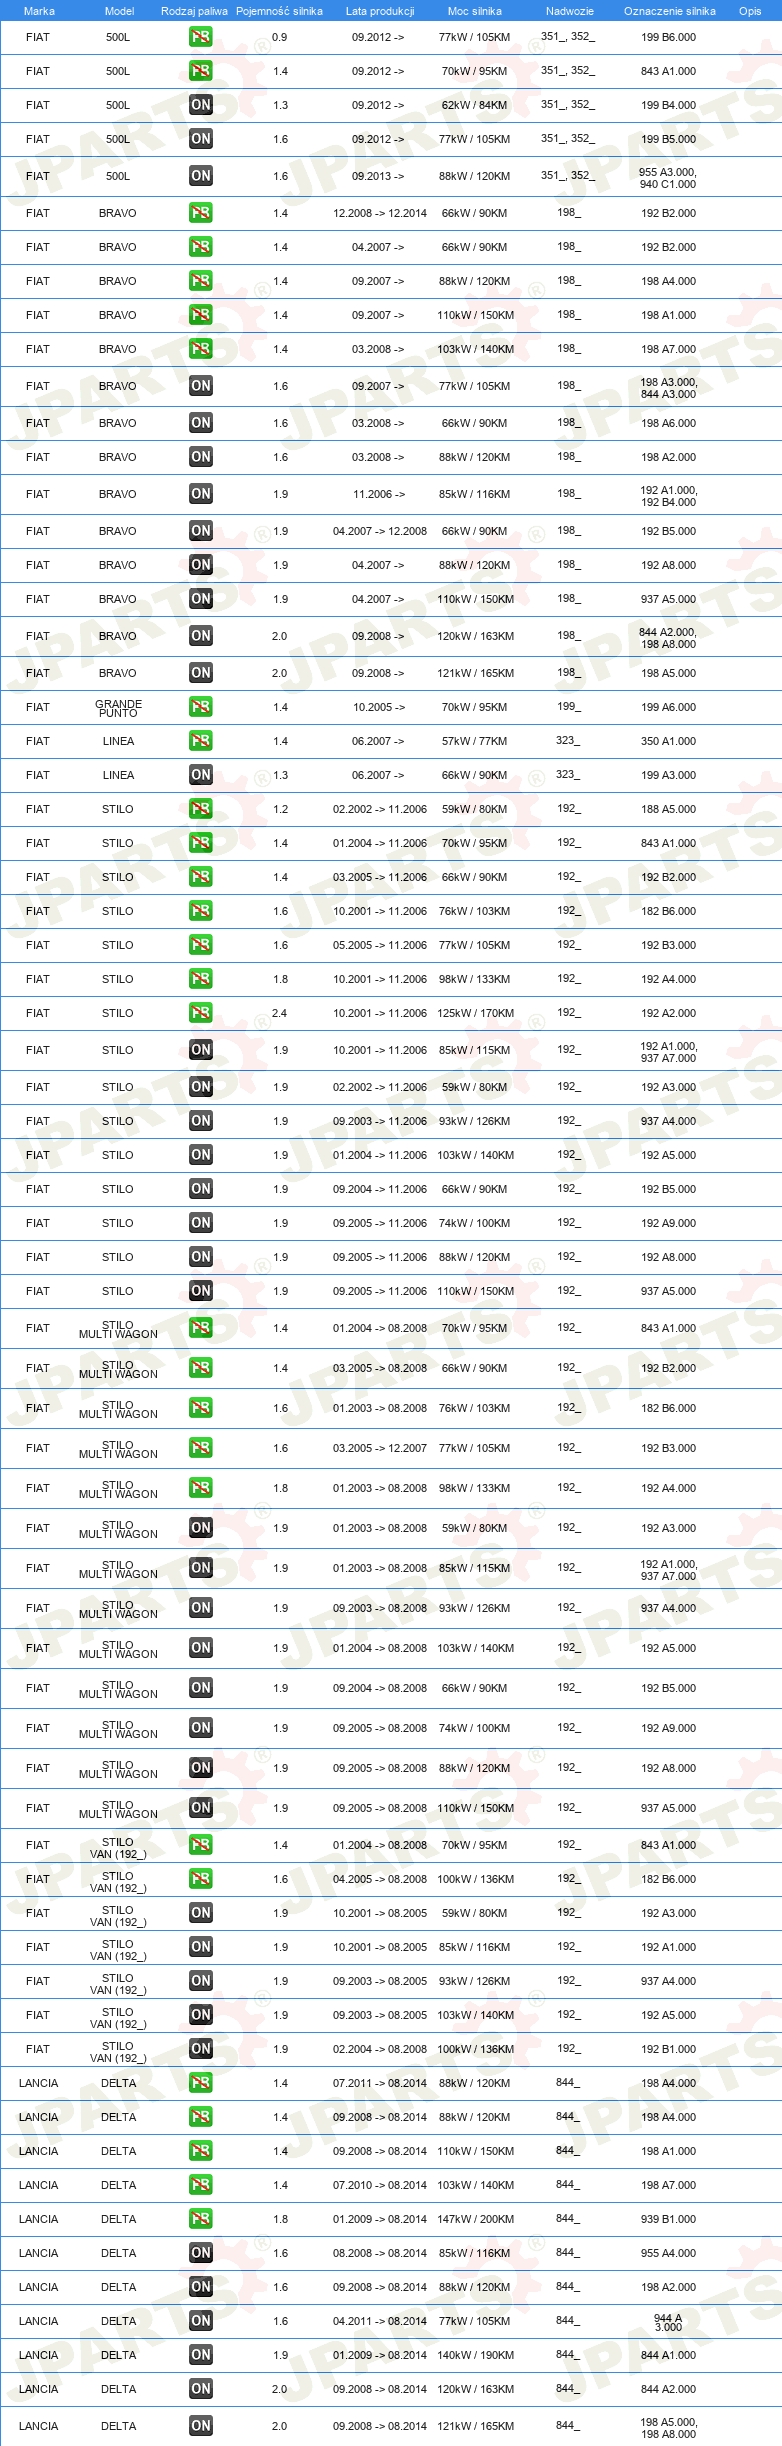Click petrol icon in Stilo Multi Wagon 1.8 row
The image size is (782, 2446).
[201, 1488]
